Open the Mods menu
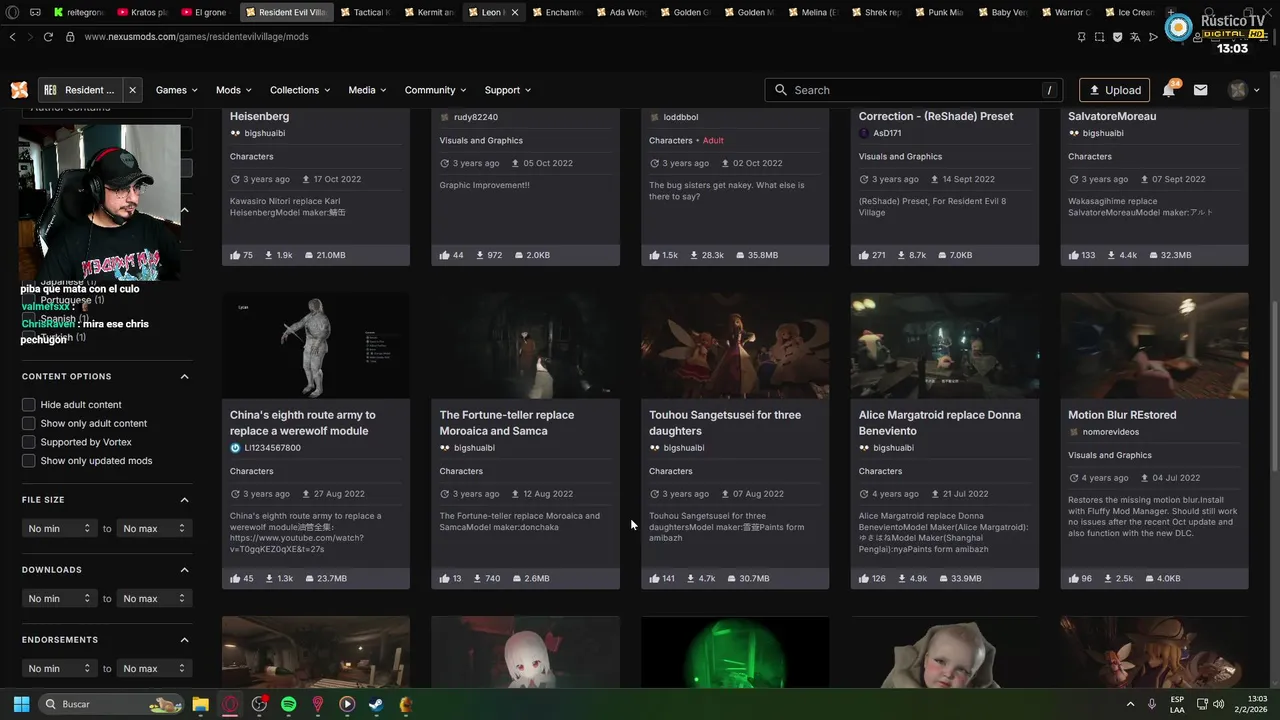Image resolution: width=1280 pixels, height=720 pixels. pos(234,90)
